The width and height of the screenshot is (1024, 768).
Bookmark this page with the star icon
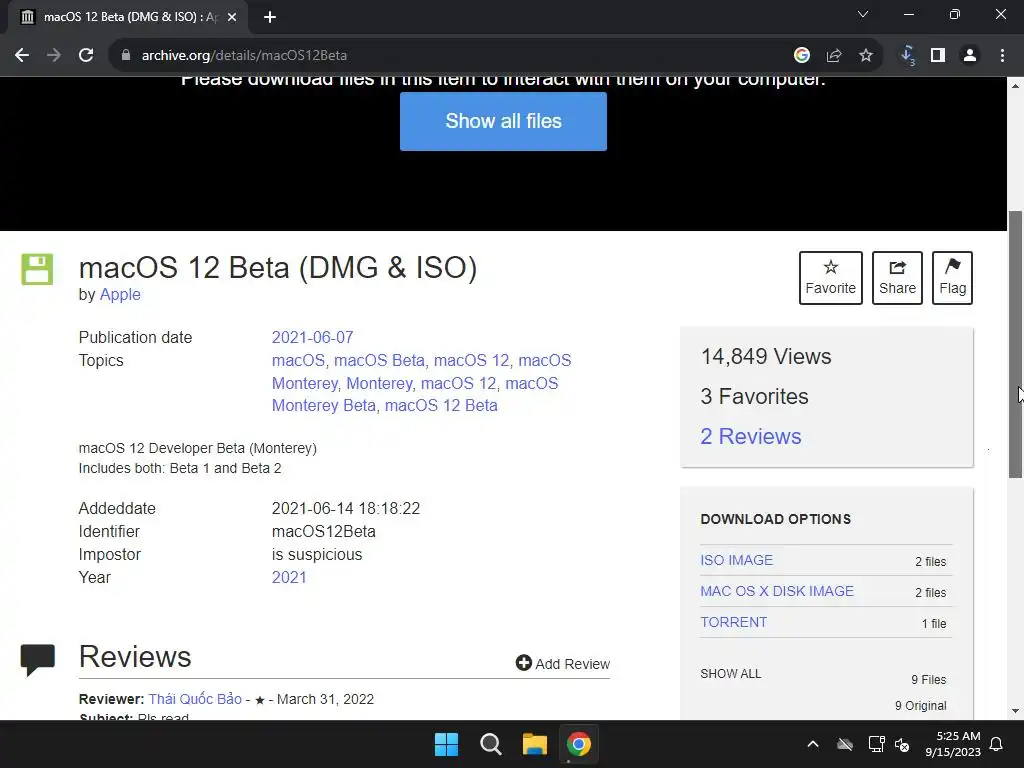point(866,56)
